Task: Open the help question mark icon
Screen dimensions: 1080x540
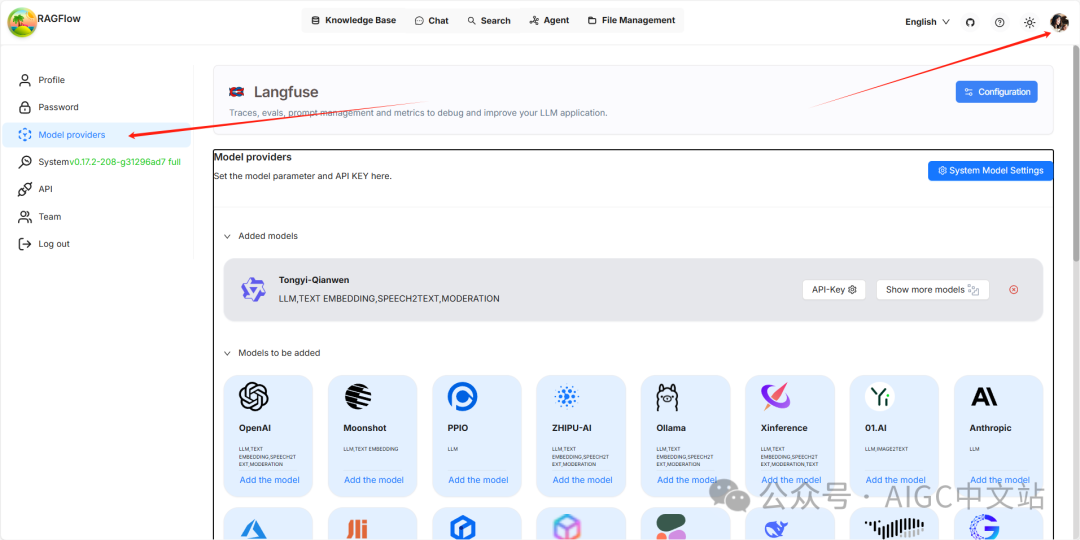Action: point(999,22)
